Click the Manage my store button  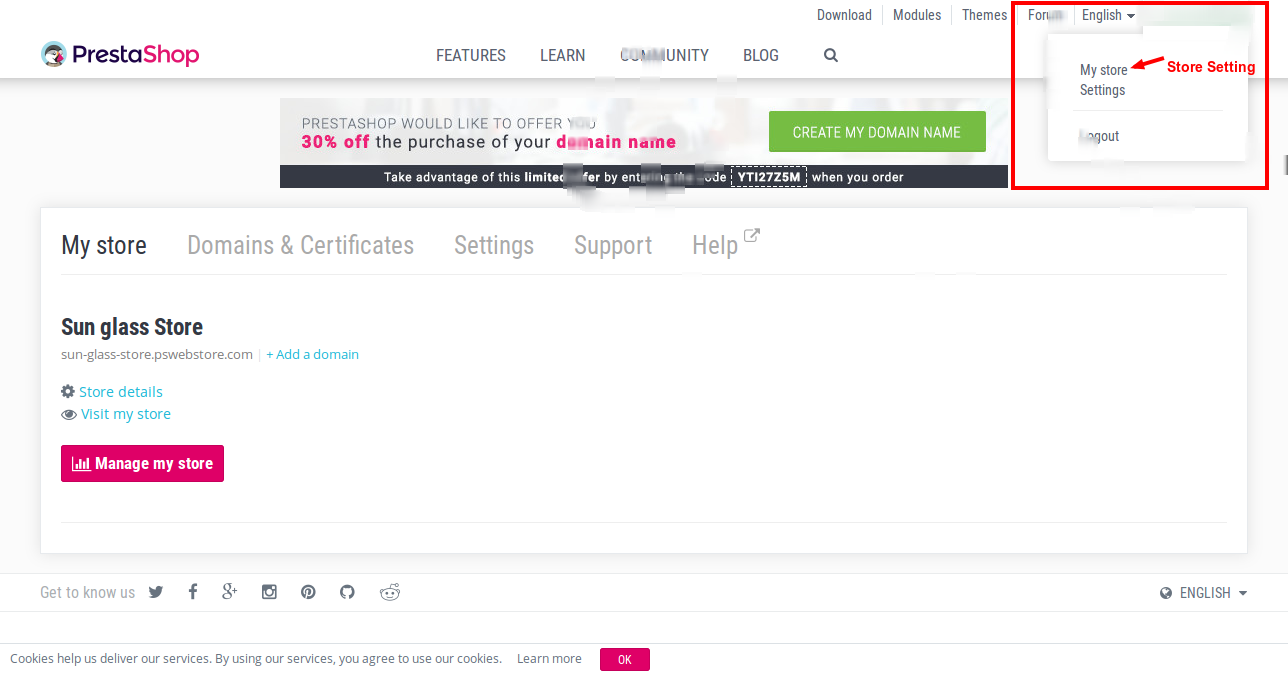coord(142,463)
